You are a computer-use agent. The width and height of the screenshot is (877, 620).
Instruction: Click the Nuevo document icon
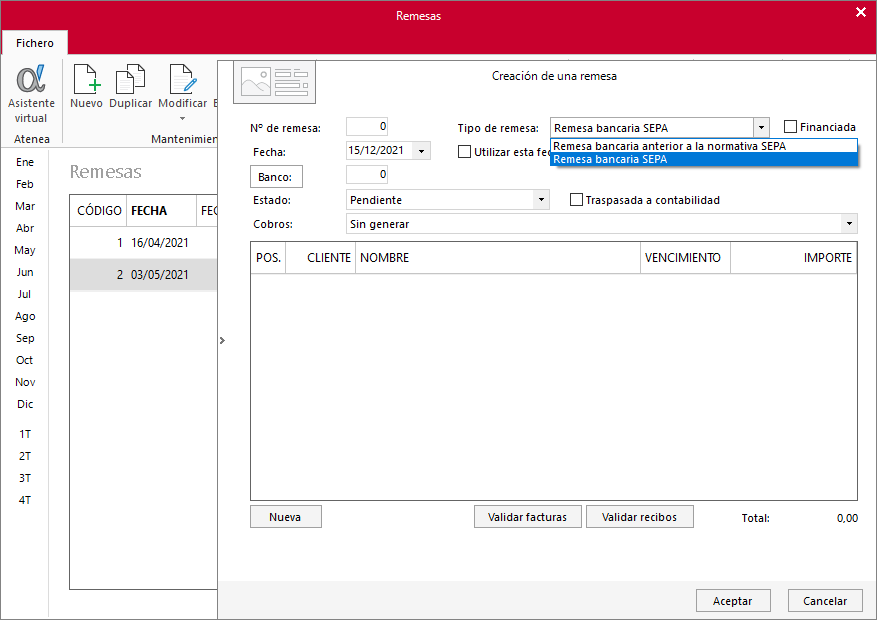[87, 79]
